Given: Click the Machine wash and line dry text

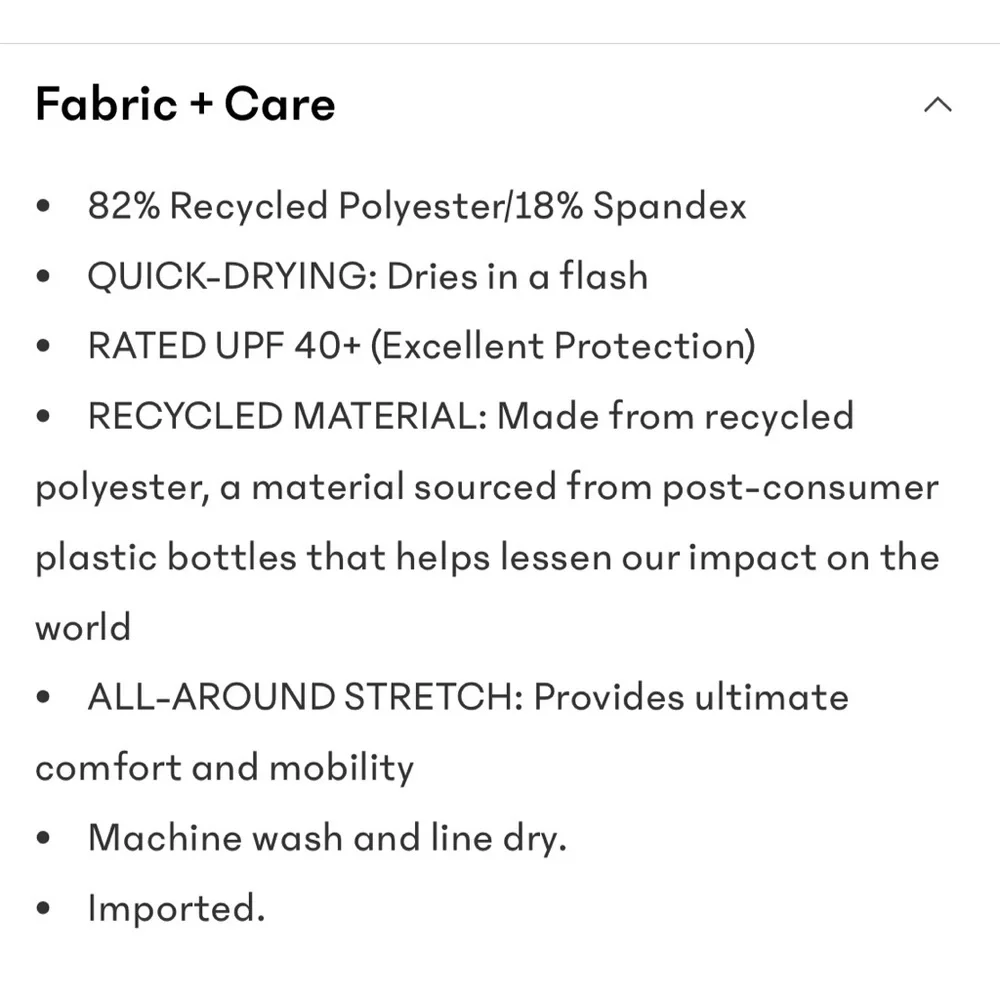Looking at the screenshot, I should coord(327,837).
